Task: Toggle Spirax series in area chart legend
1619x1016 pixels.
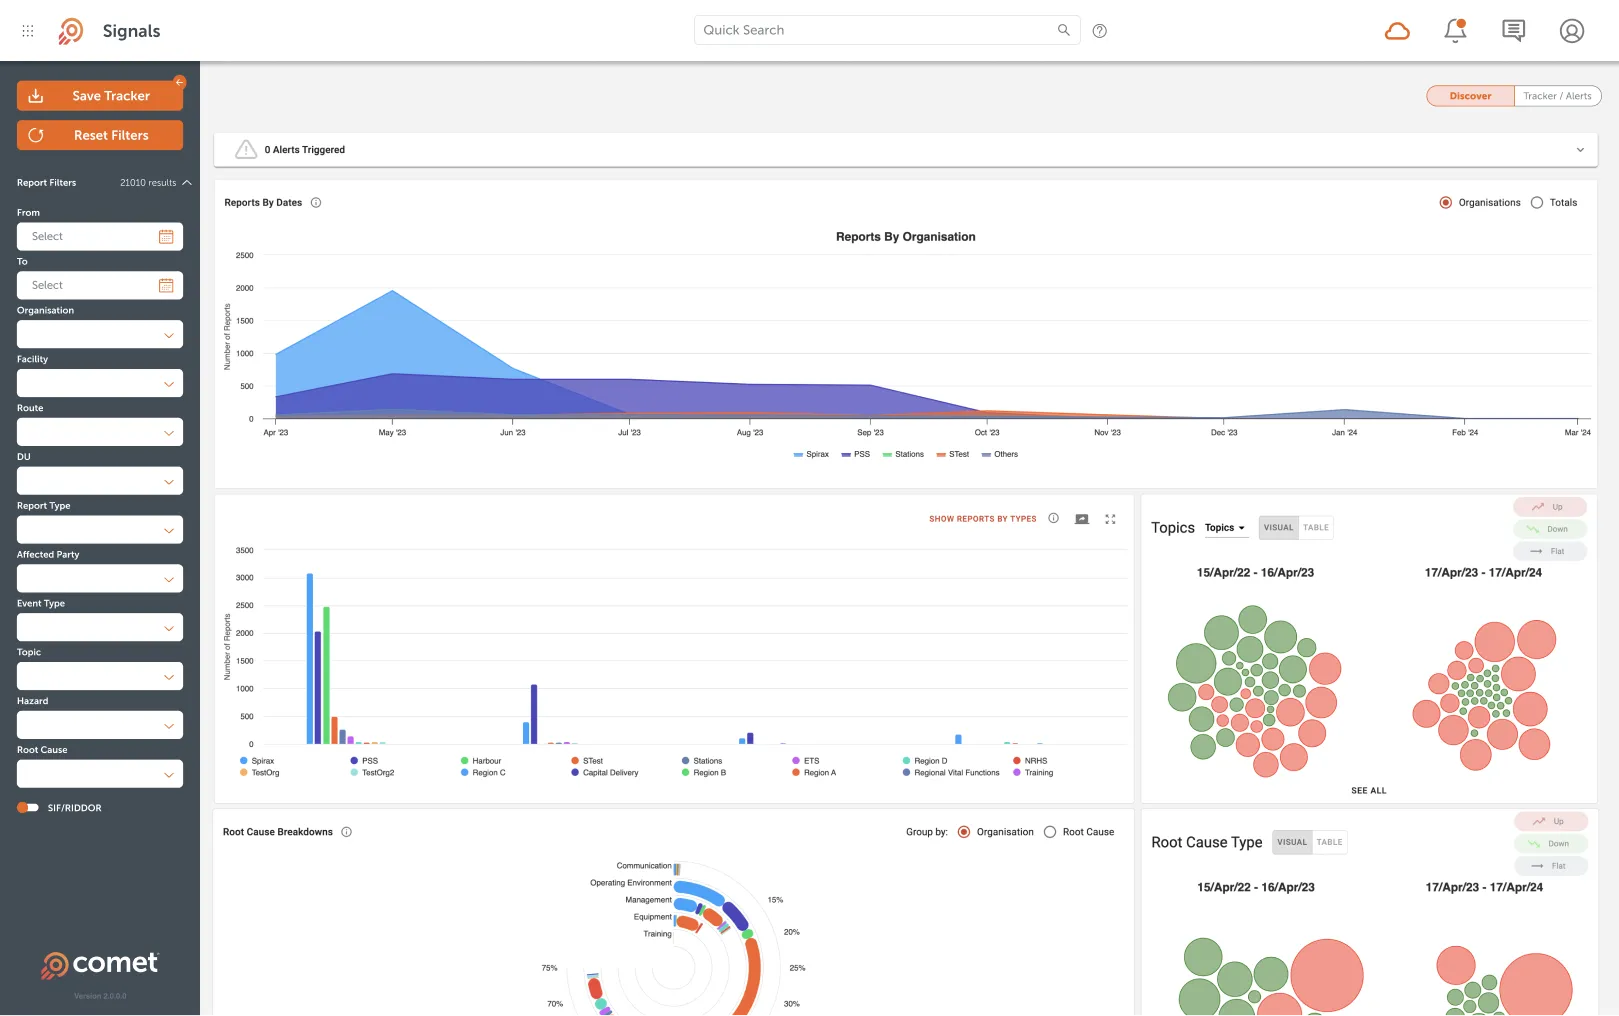Action: 811,454
